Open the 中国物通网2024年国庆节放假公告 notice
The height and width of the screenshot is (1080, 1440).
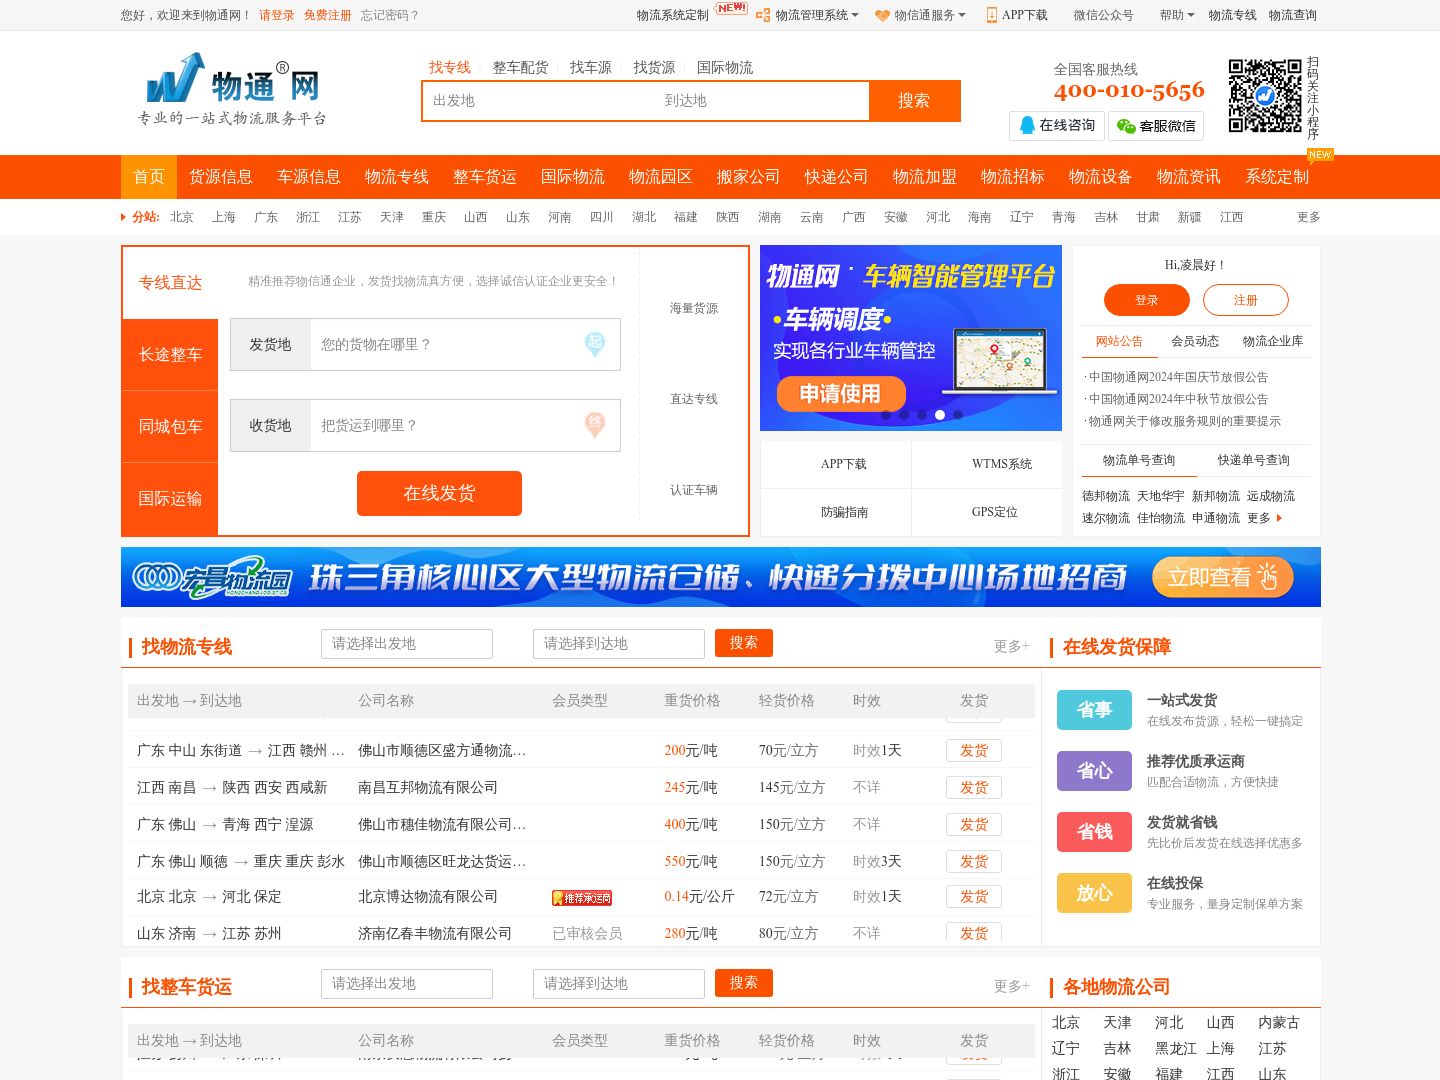[1178, 377]
